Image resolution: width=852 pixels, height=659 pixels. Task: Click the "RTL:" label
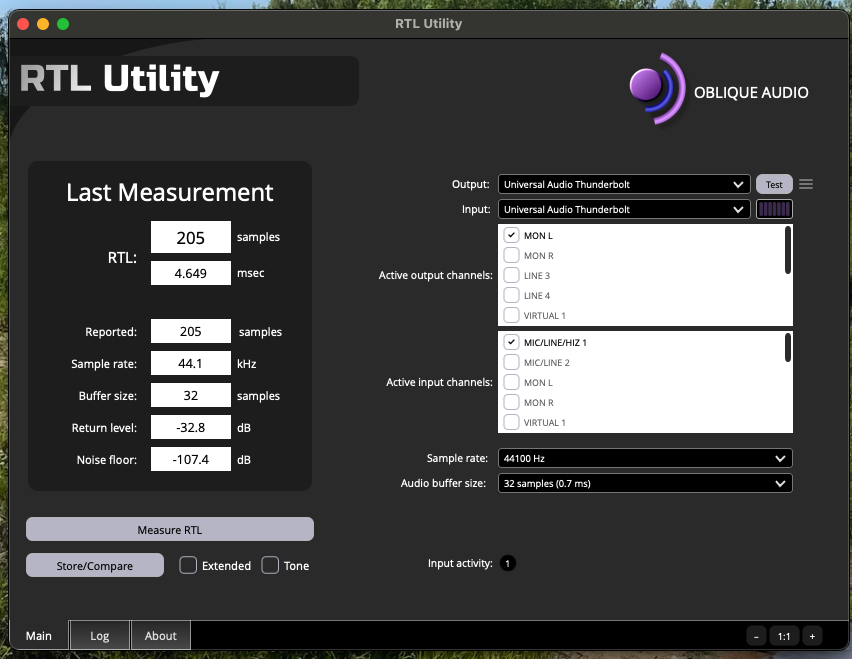coord(122,258)
